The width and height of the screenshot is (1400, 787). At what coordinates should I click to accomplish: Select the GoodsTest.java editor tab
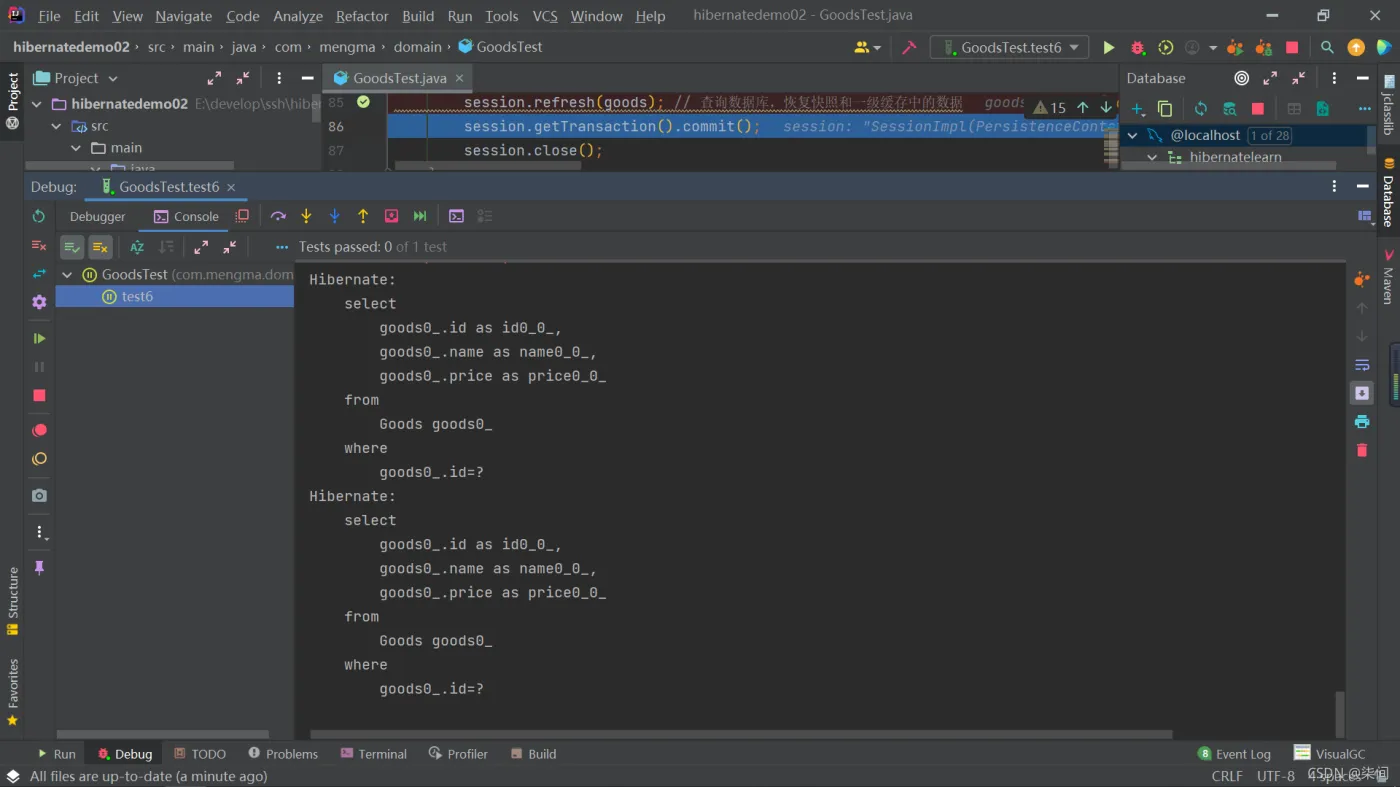400,78
